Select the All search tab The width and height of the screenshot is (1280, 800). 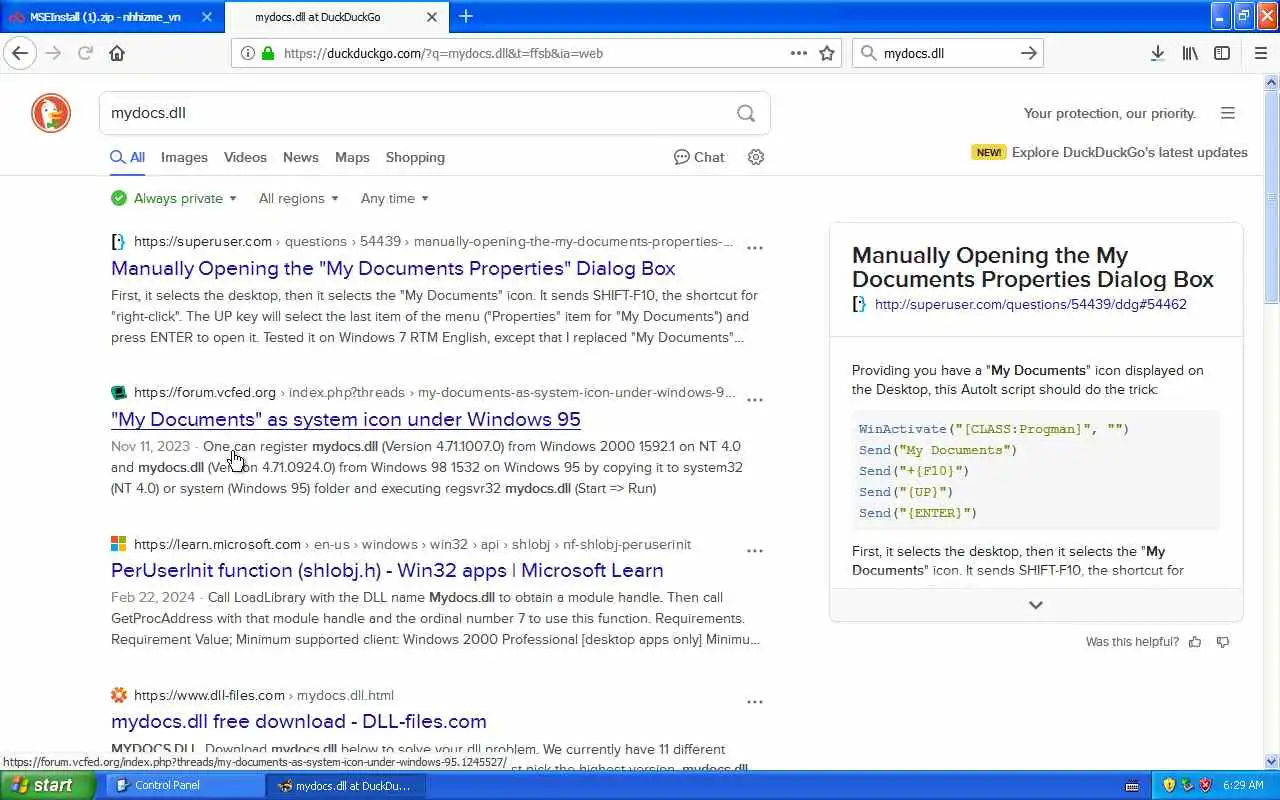pyautogui.click(x=128, y=157)
